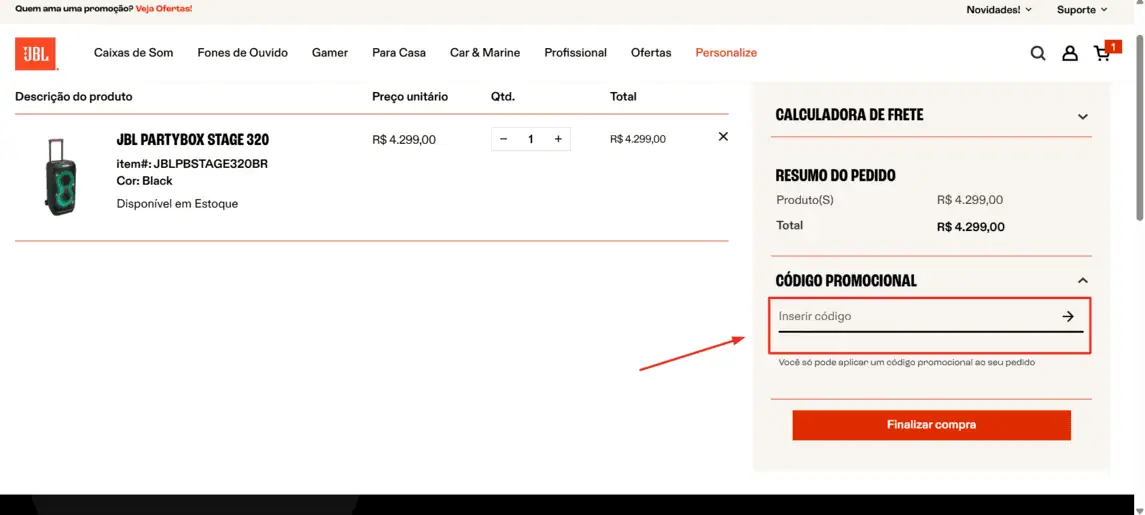
Task: Click Disponível em Estoque text
Action: point(177,204)
